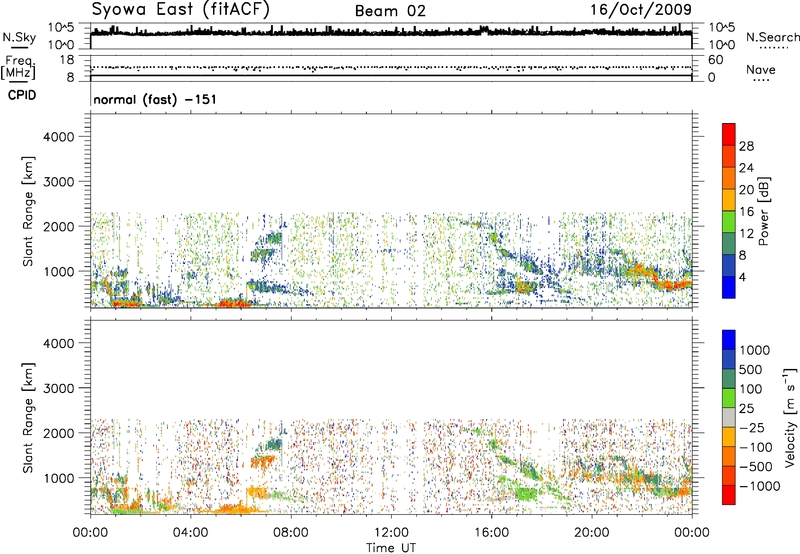
Task: Click the blue top segment of Velocity colorbar
Action: [x=729, y=340]
